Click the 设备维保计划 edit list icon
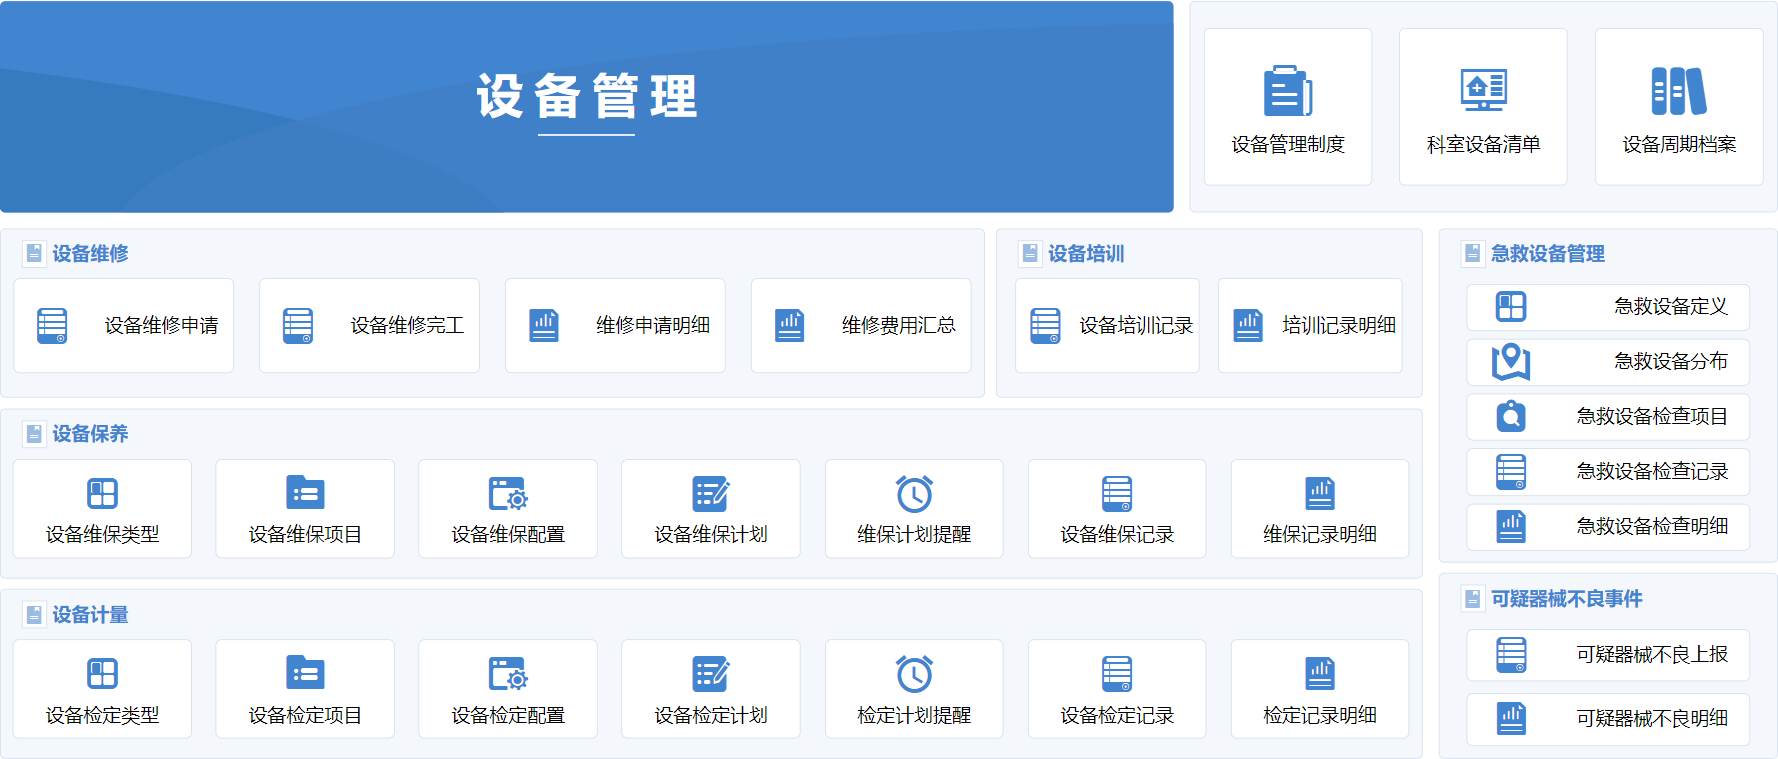 click(x=711, y=494)
